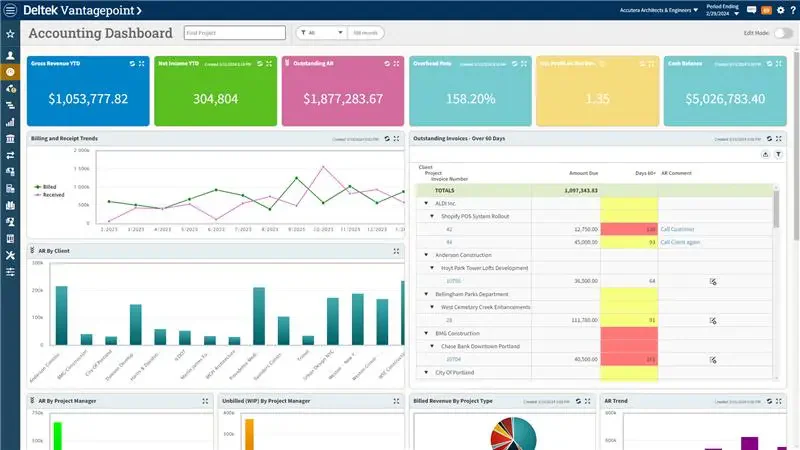
Task: Collapse the Hoyt Park Tower Lofts Development project
Action: coord(432,268)
